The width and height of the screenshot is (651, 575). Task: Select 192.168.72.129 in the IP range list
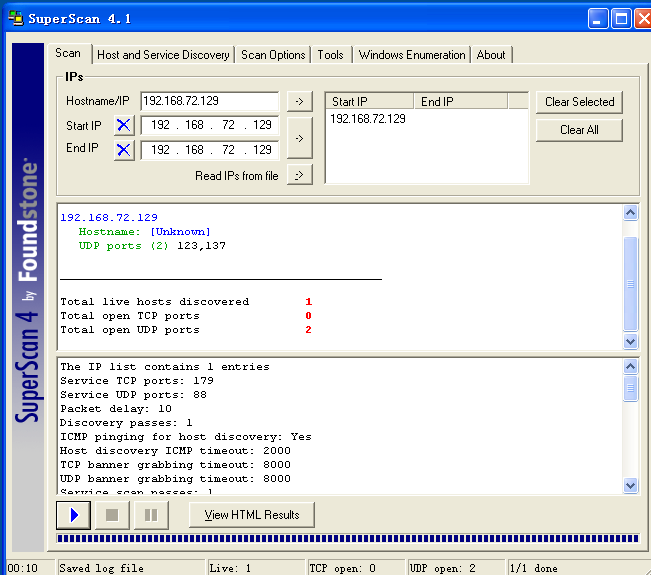point(368,119)
